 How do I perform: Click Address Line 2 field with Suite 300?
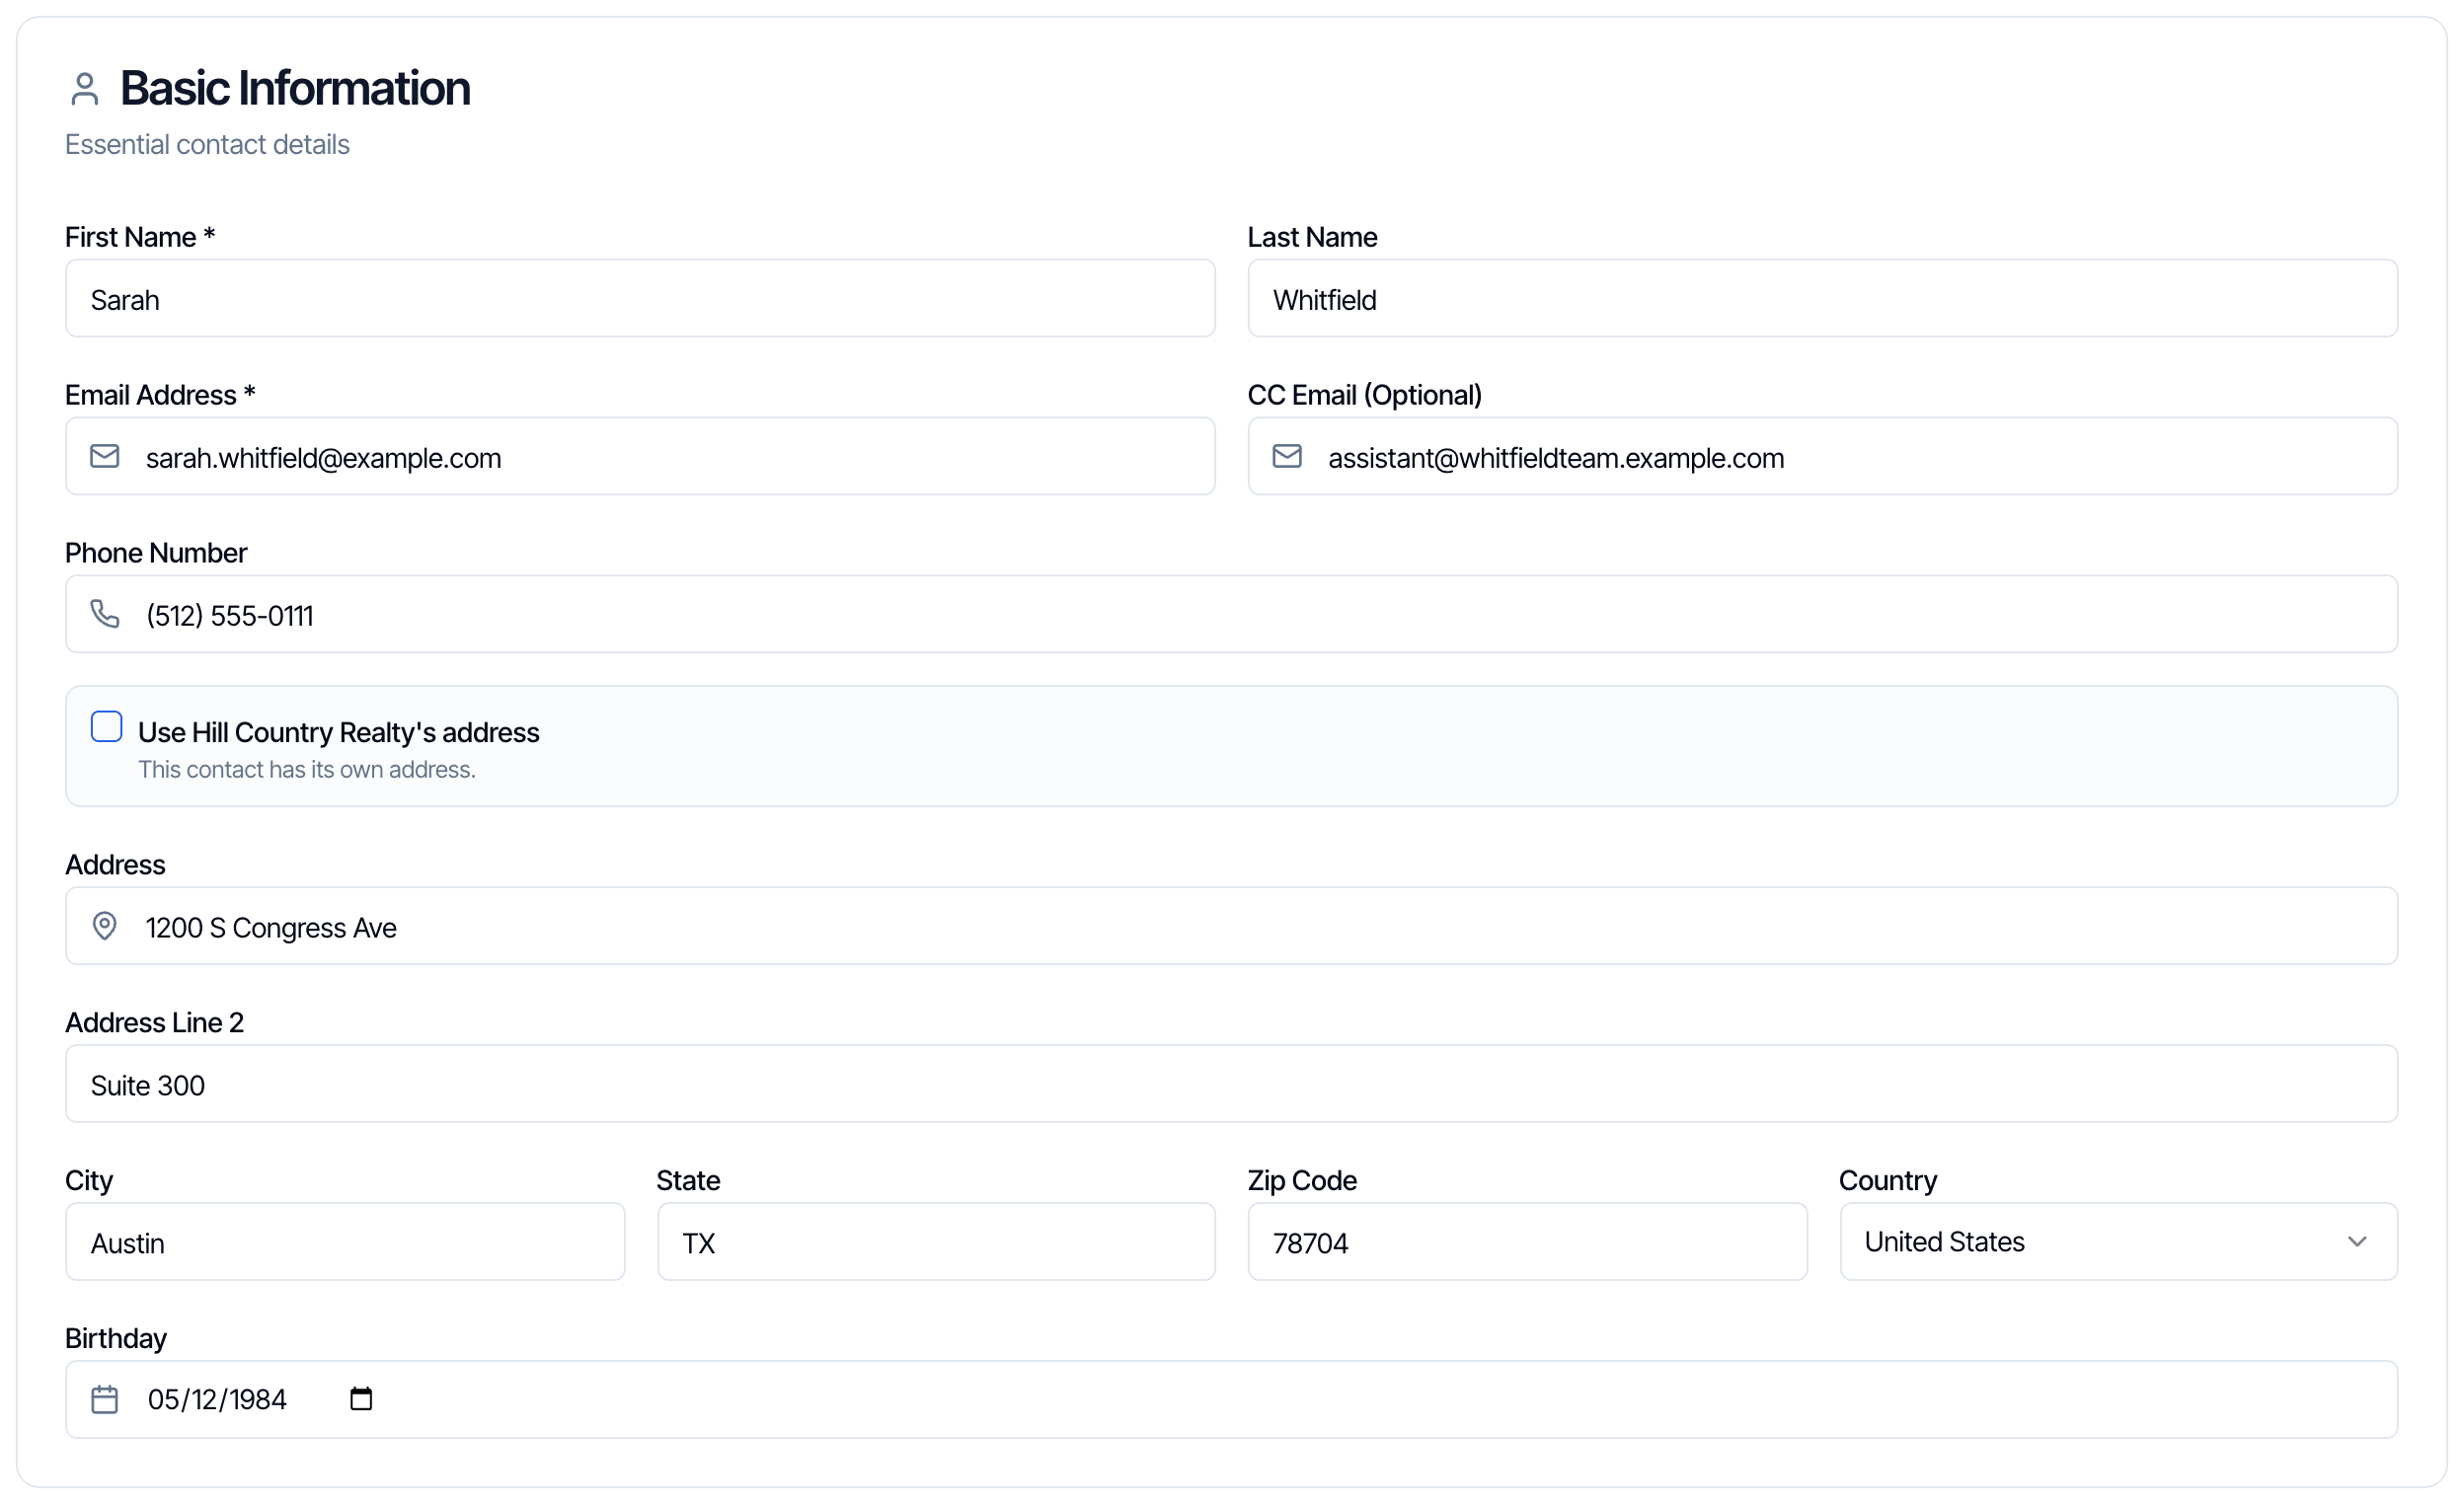(1232, 1084)
